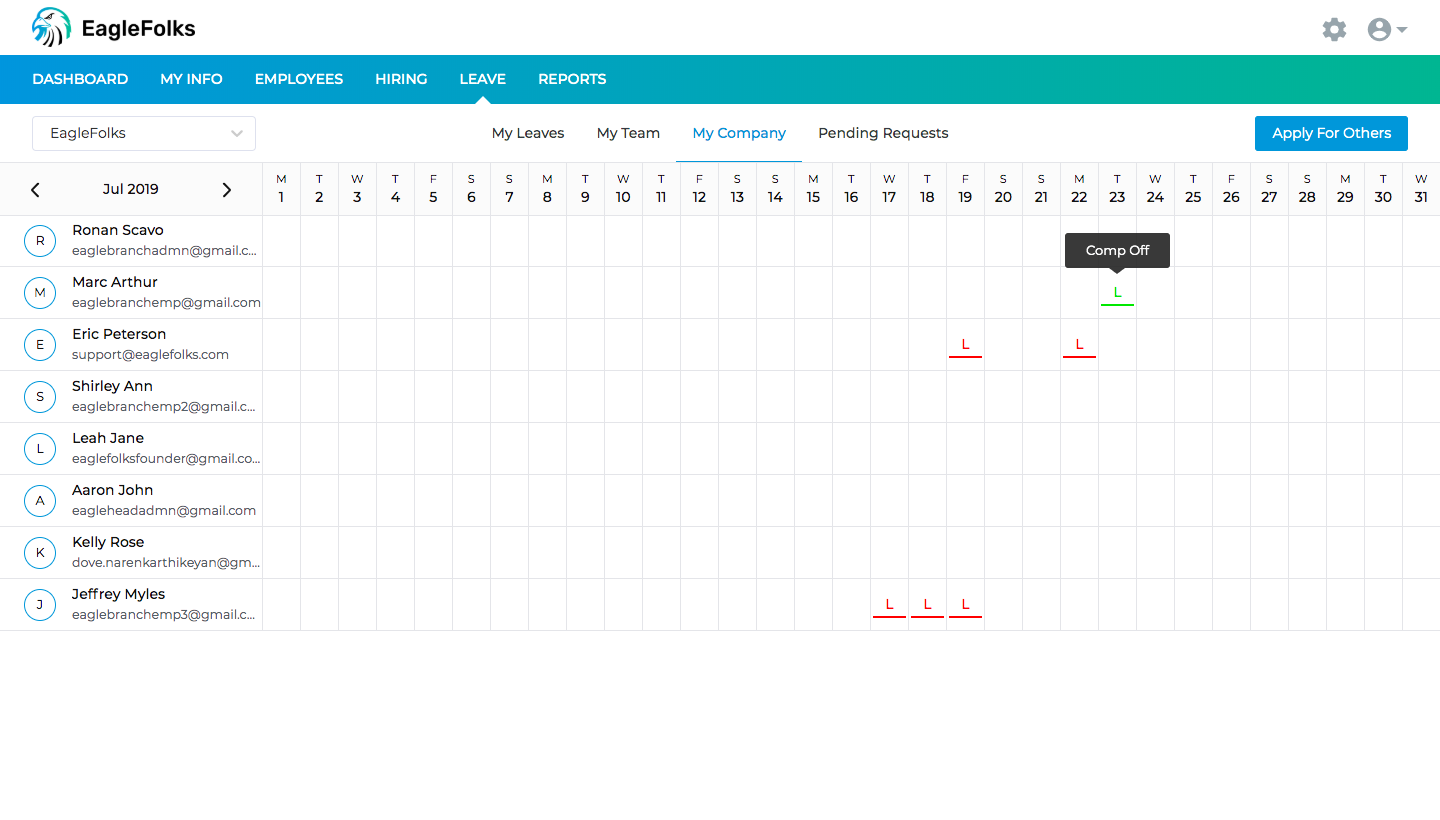
Task: Click email support@eaglefolks.com
Action: (151, 354)
